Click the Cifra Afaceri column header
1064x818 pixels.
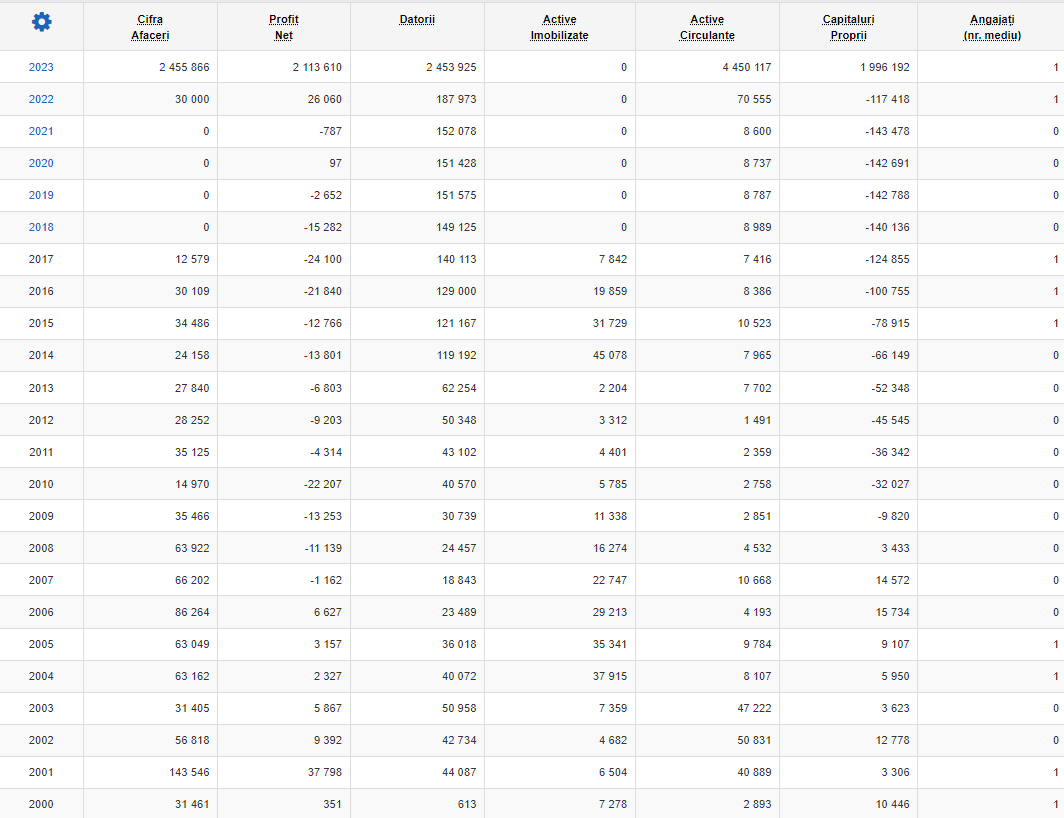pos(150,27)
